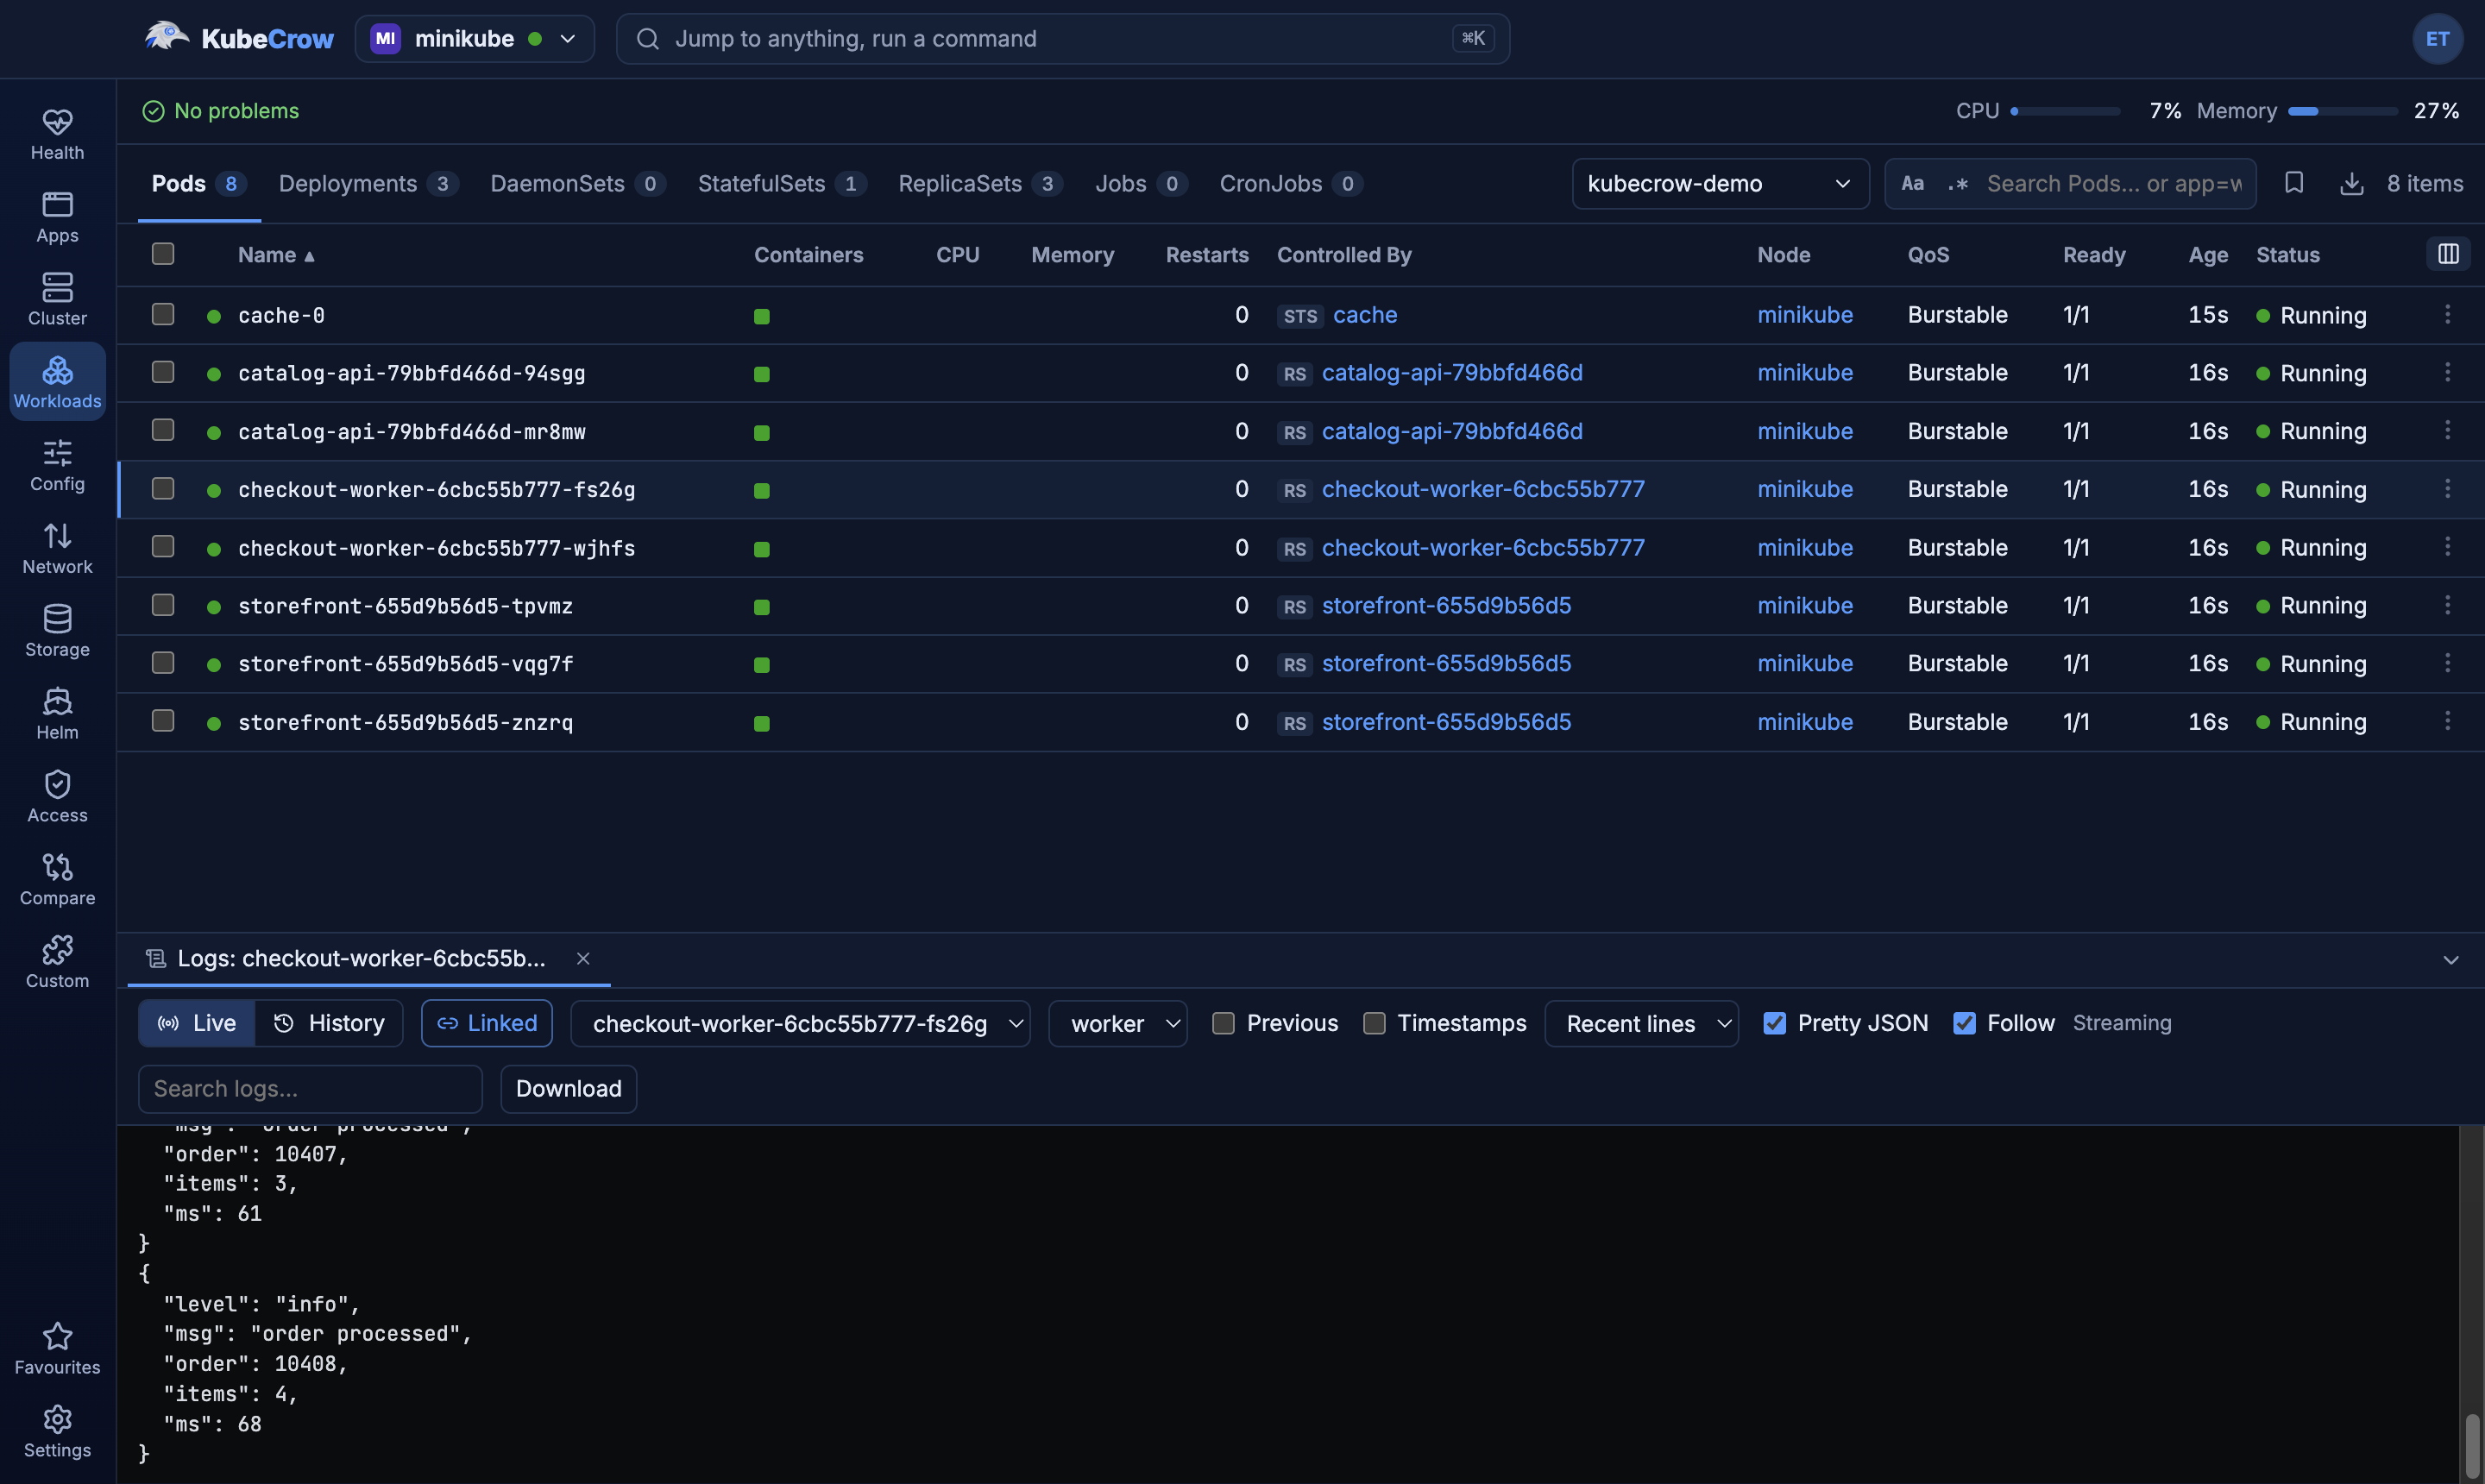This screenshot has height=1484, width=2485.
Task: Collapse the logs bottom panel chevron
Action: click(2450, 960)
